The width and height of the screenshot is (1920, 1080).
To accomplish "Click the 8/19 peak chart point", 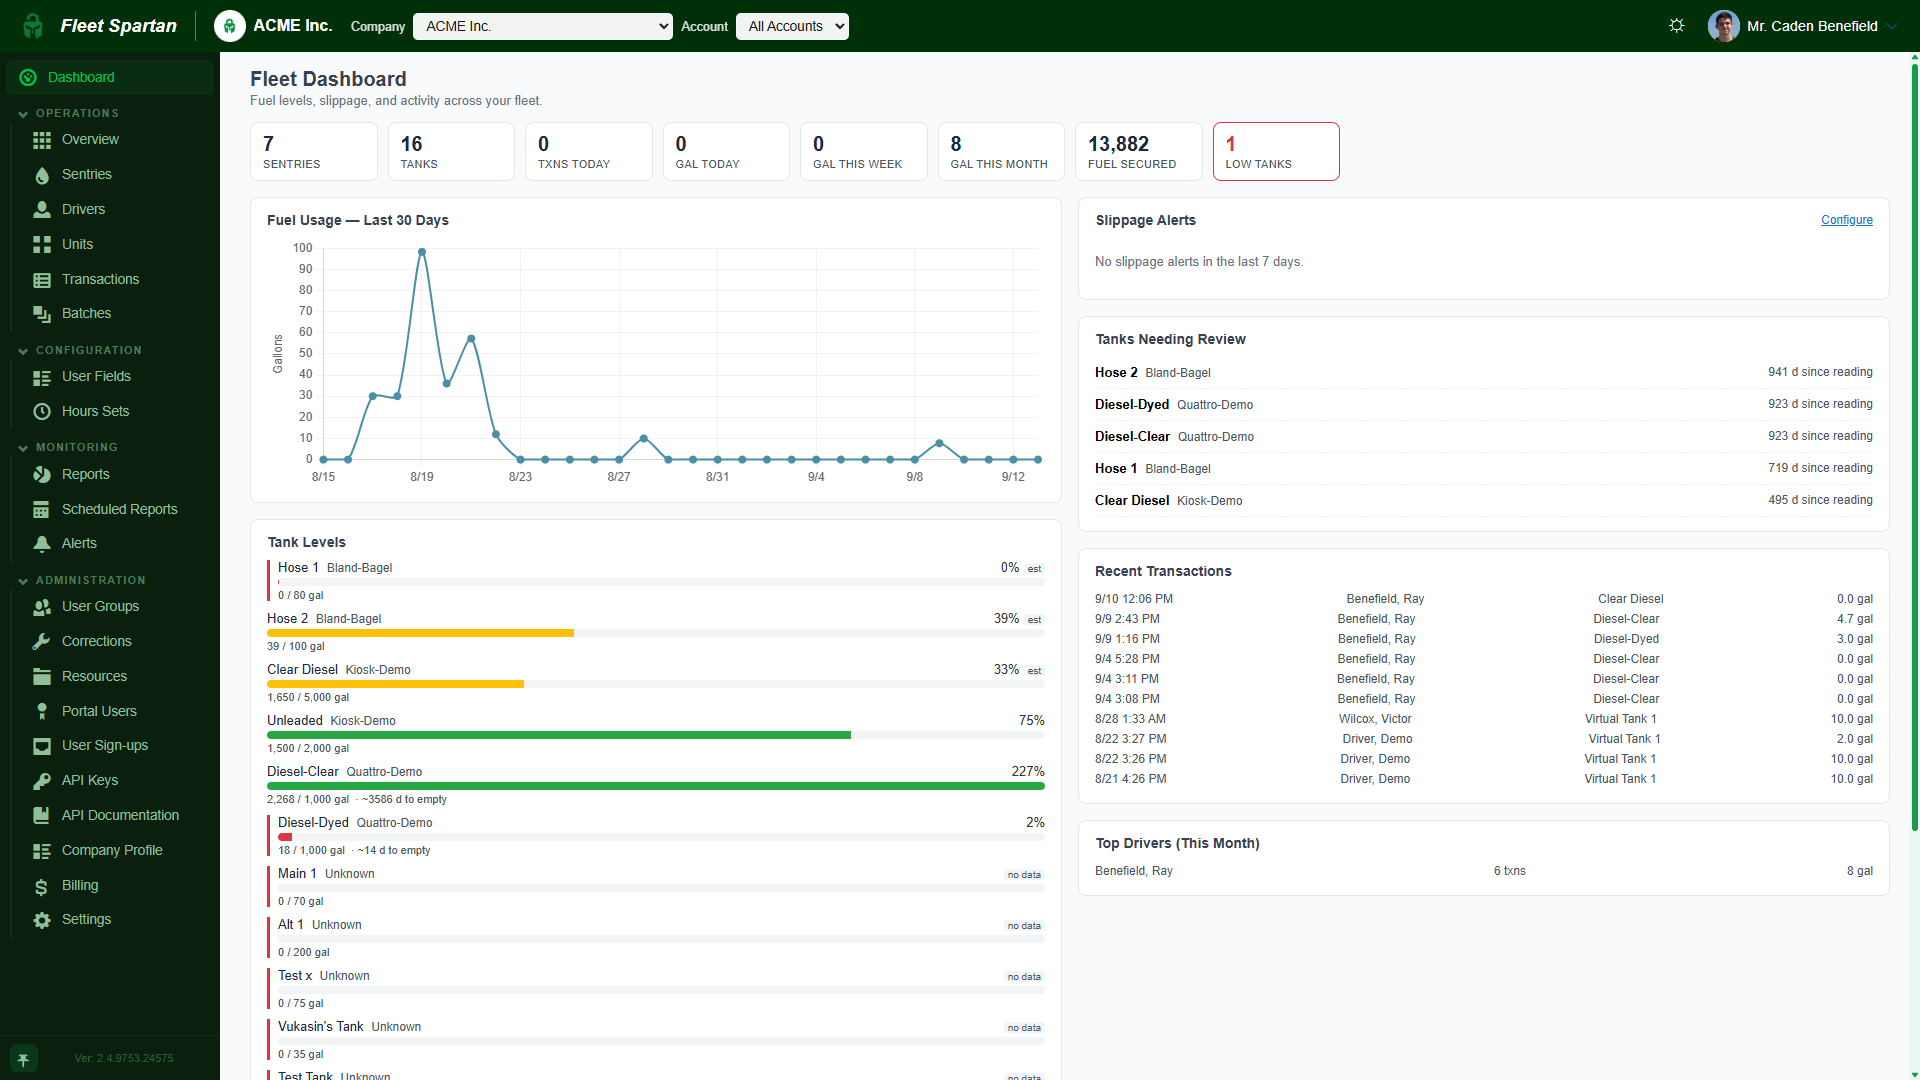I will tap(422, 252).
